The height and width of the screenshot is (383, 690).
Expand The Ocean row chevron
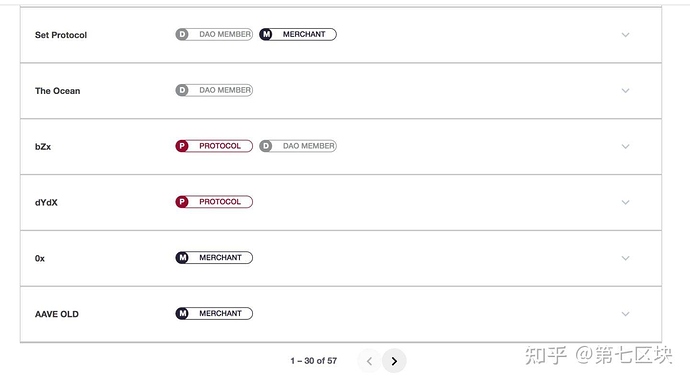click(x=625, y=91)
